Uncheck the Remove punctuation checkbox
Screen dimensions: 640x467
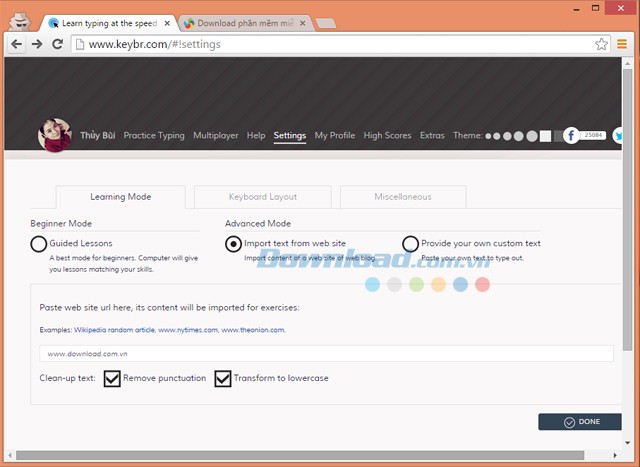113,379
